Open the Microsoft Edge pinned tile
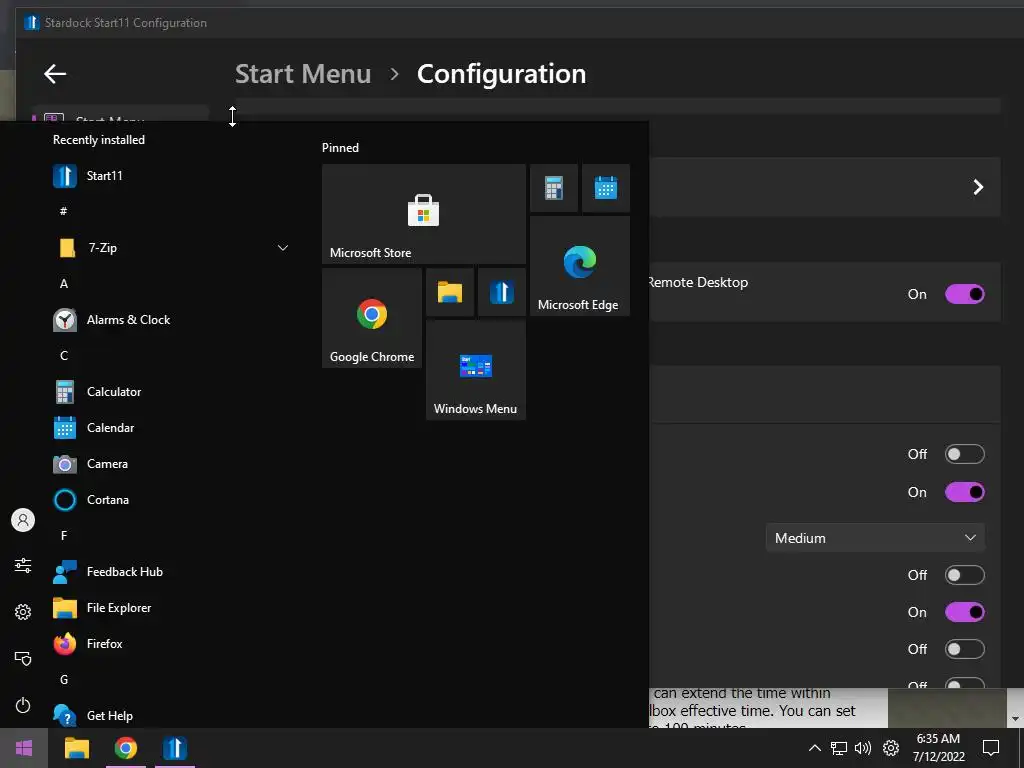This screenshot has width=1024, height=768. tap(580, 266)
